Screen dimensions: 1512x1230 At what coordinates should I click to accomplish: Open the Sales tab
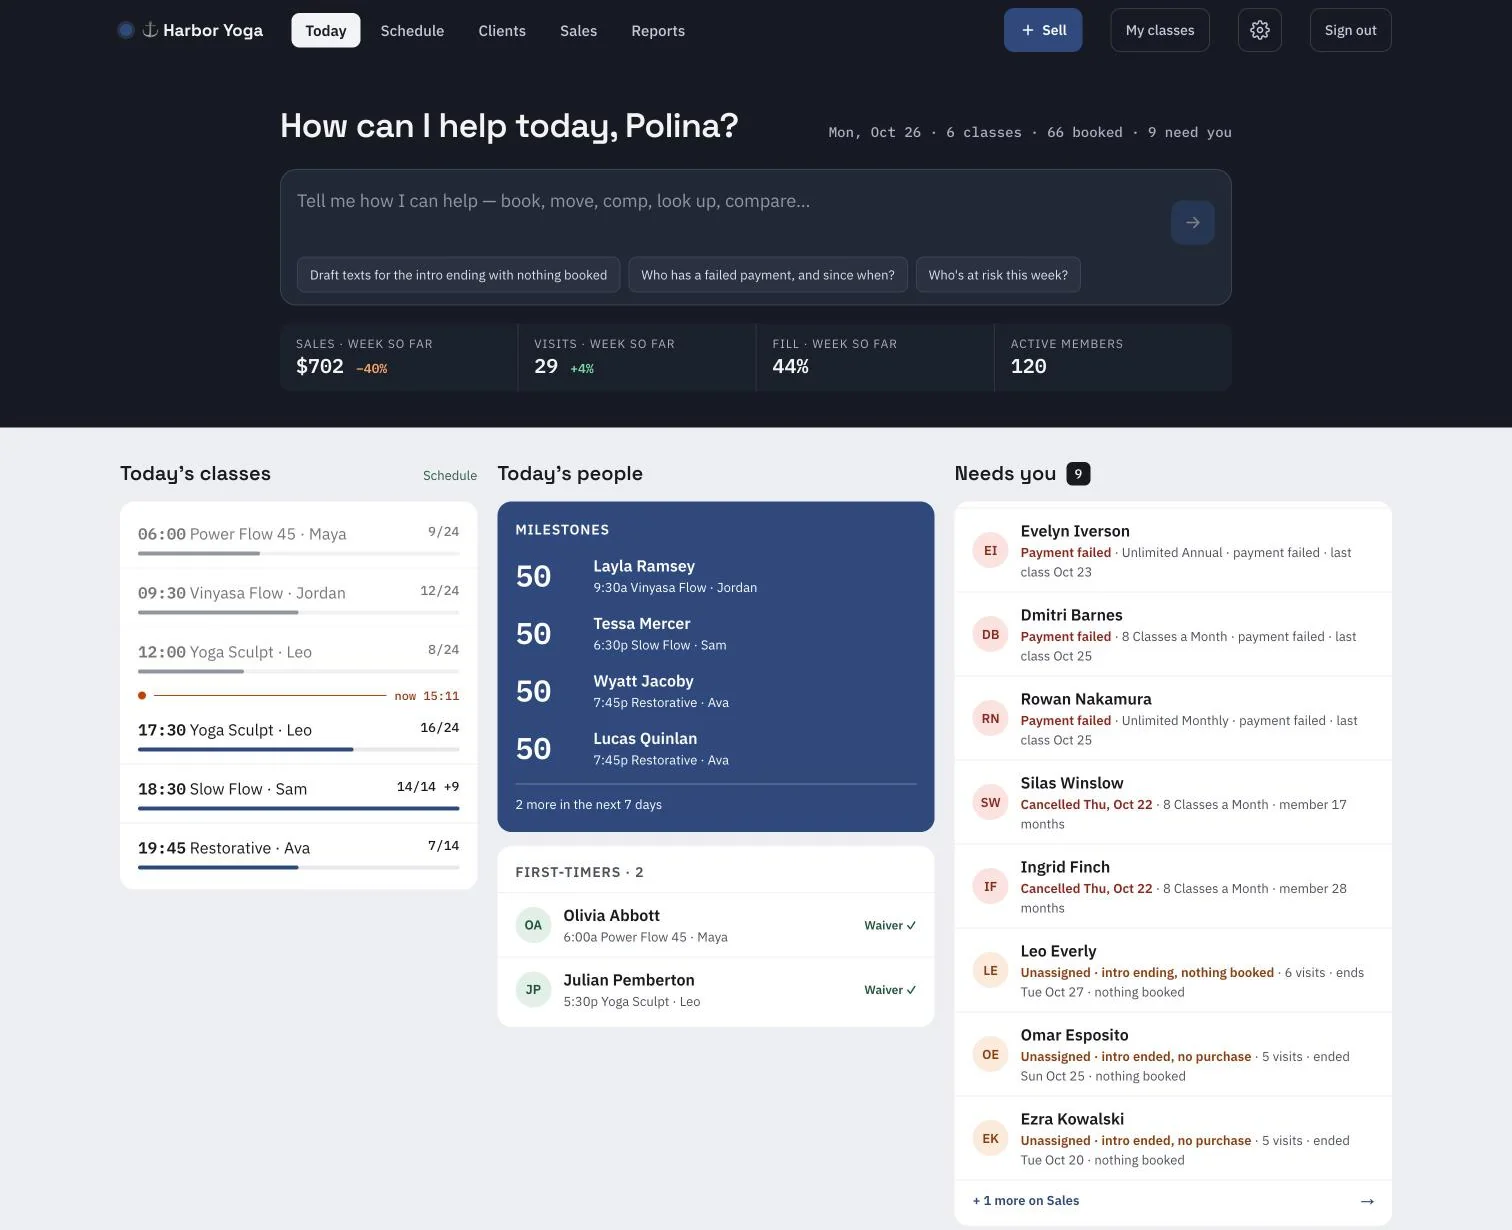point(578,31)
